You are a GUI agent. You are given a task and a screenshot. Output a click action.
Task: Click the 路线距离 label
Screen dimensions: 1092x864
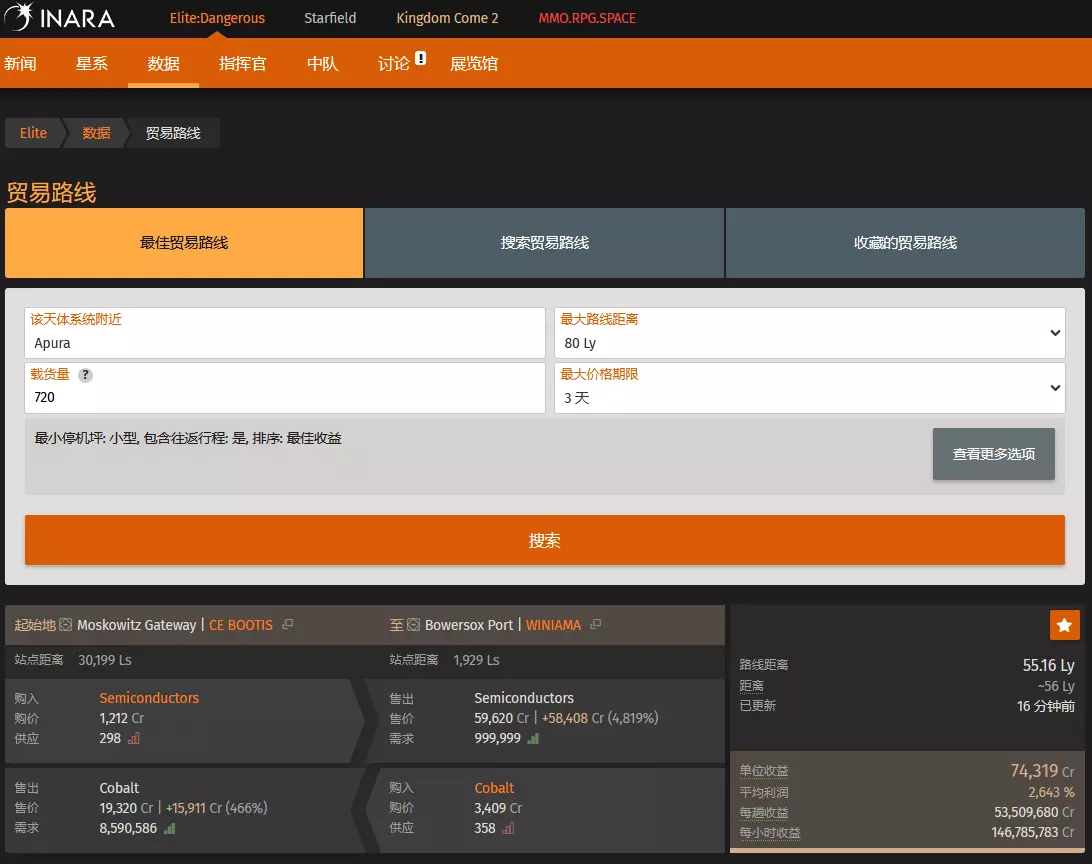[x=764, y=665]
